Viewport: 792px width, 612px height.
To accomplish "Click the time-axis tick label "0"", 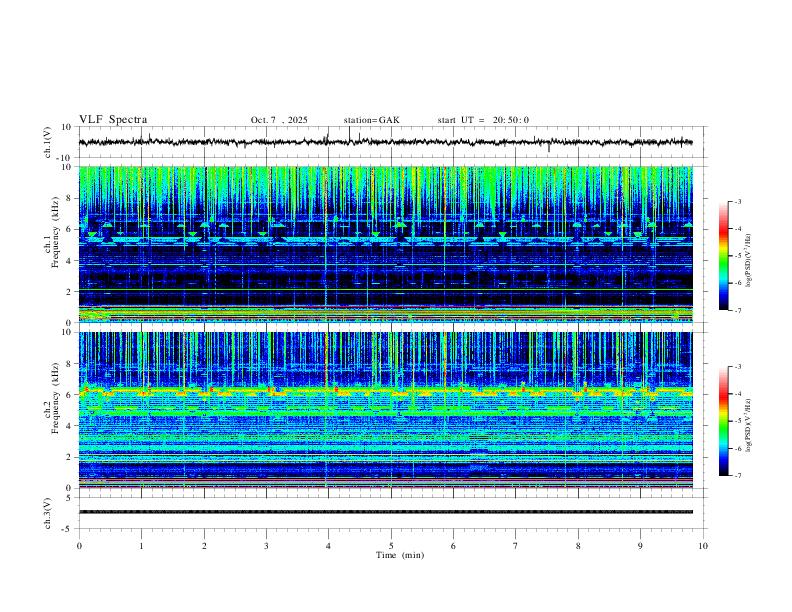I will tap(79, 546).
